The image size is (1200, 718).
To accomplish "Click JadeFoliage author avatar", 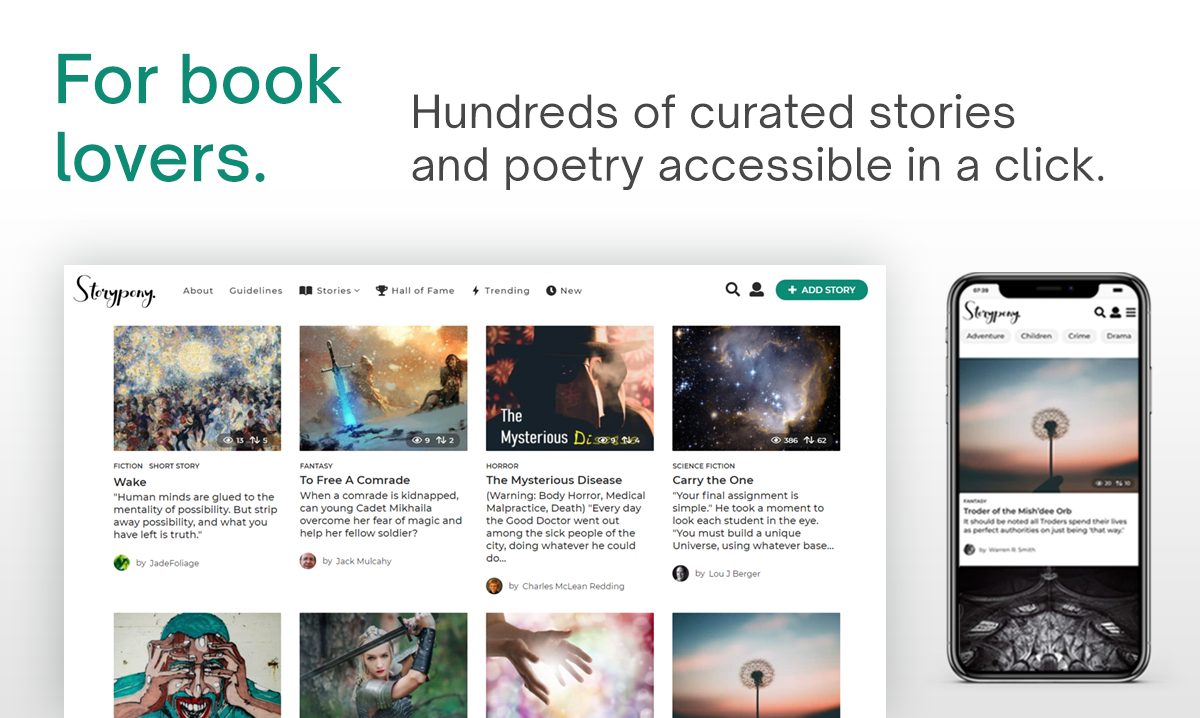I will click(122, 563).
